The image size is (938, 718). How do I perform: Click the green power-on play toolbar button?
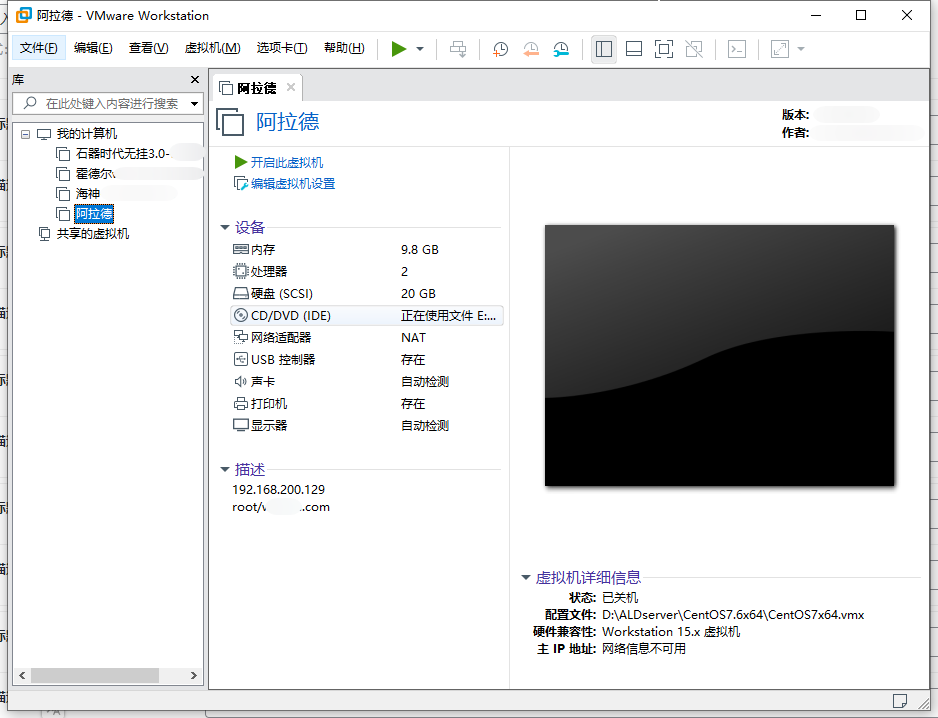coord(398,48)
